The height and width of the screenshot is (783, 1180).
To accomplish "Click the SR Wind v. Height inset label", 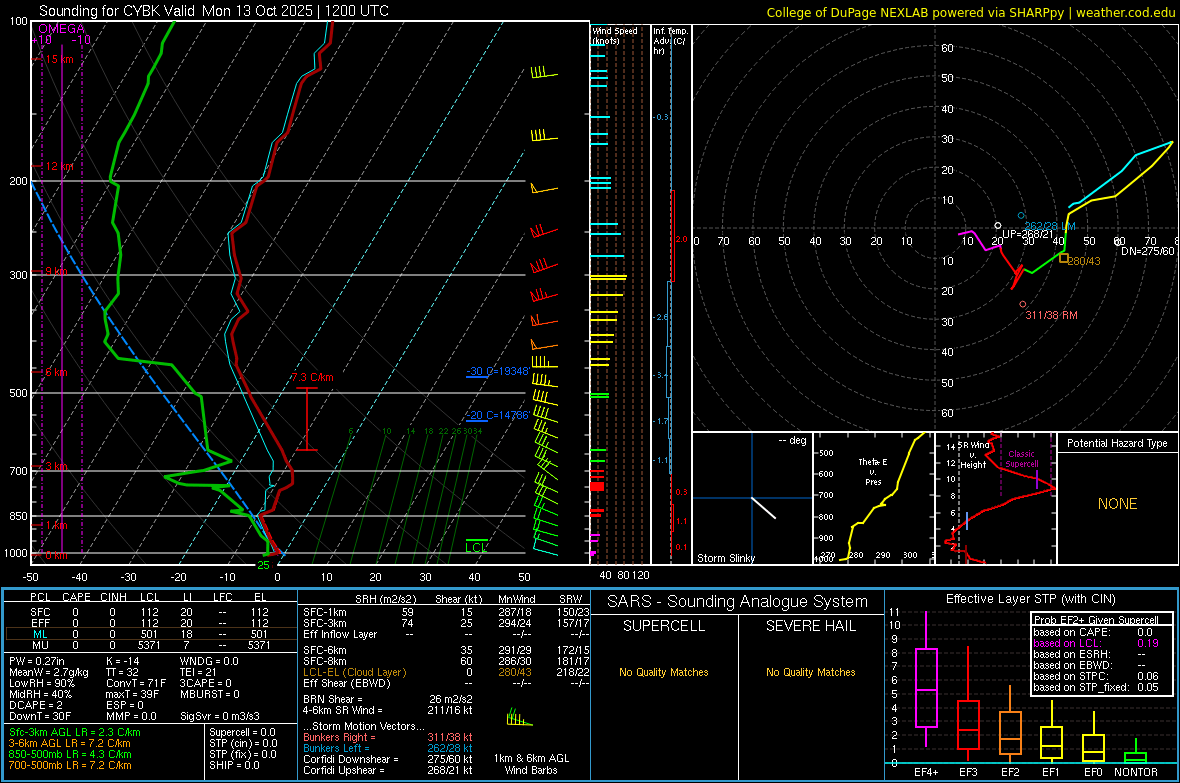I will pos(973,455).
